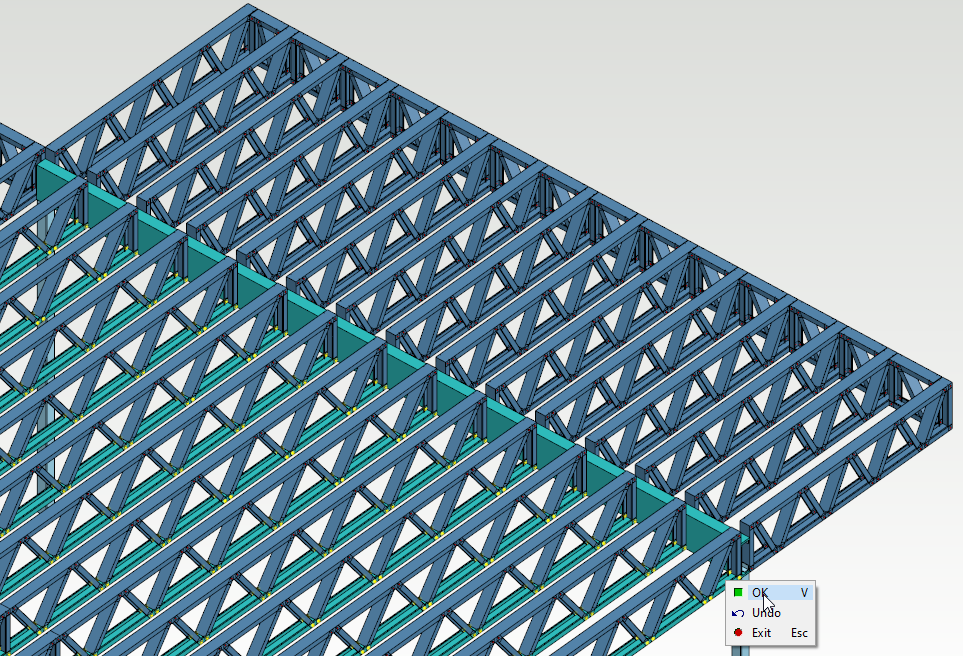Select the teal plate nearest the context menu
This screenshot has height=656, width=963.
(708, 532)
